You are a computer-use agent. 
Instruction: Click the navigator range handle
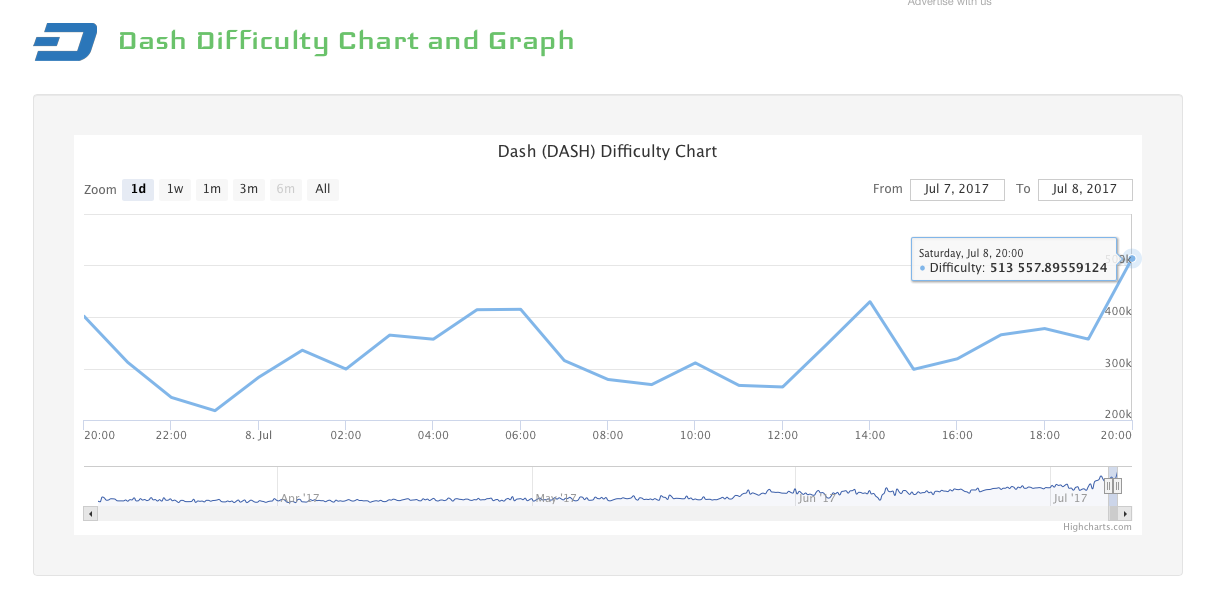tap(1113, 486)
